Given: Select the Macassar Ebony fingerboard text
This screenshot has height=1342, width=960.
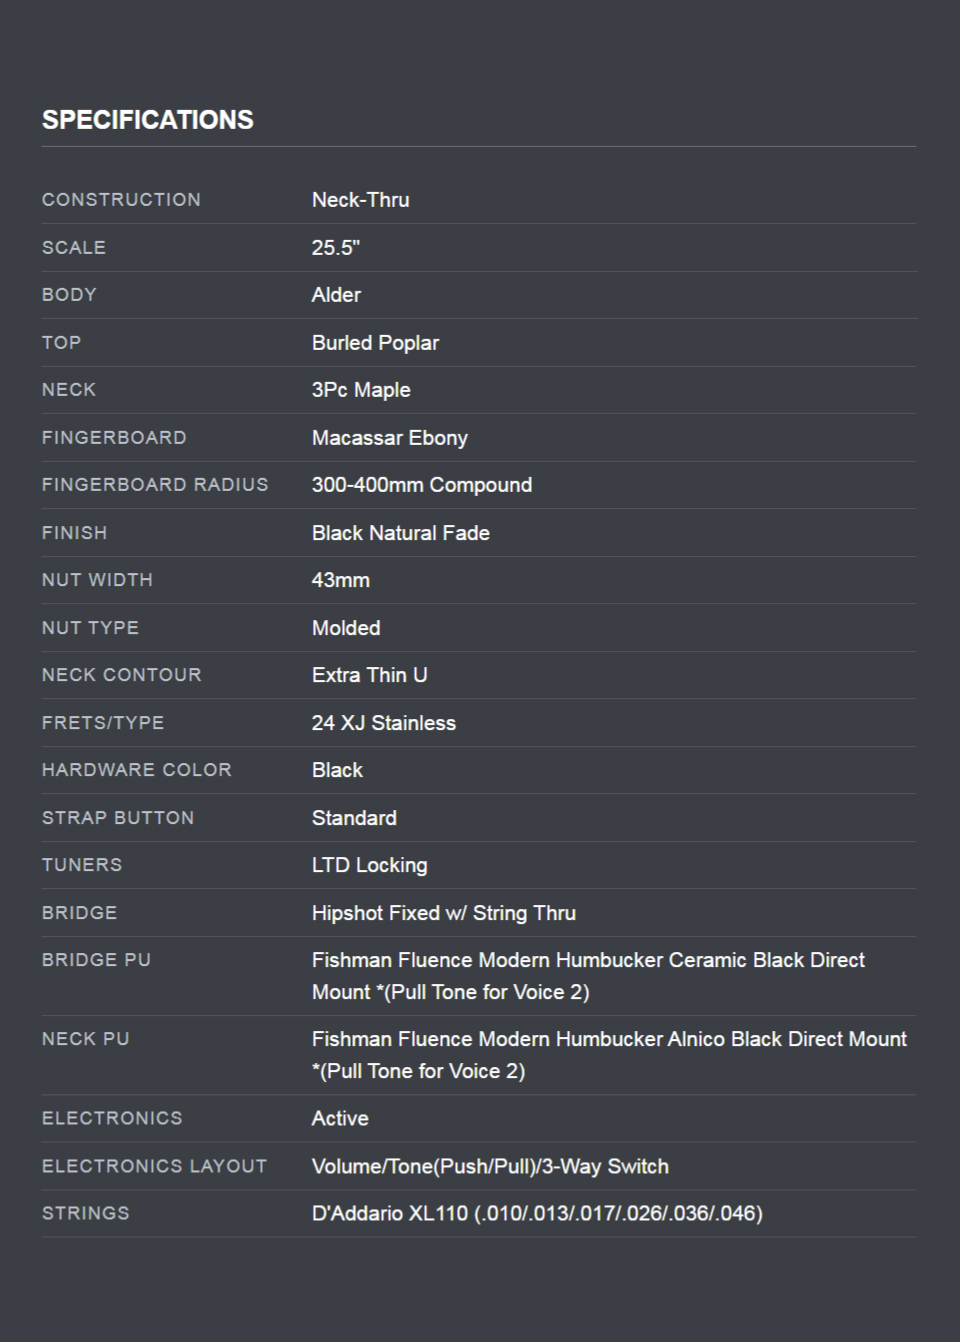Looking at the screenshot, I should 389,438.
